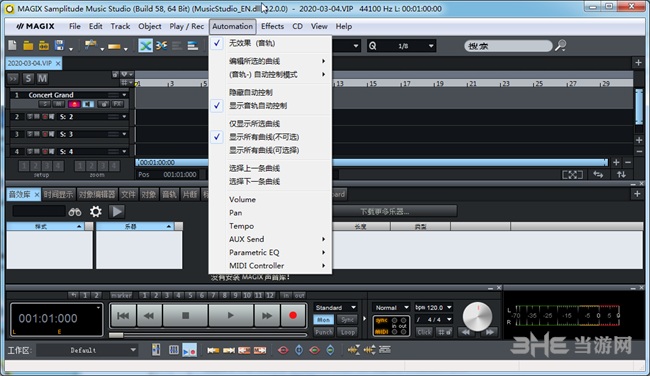The height and width of the screenshot is (376, 650).
Task: Start playback with the play button
Action: [x=231, y=316]
